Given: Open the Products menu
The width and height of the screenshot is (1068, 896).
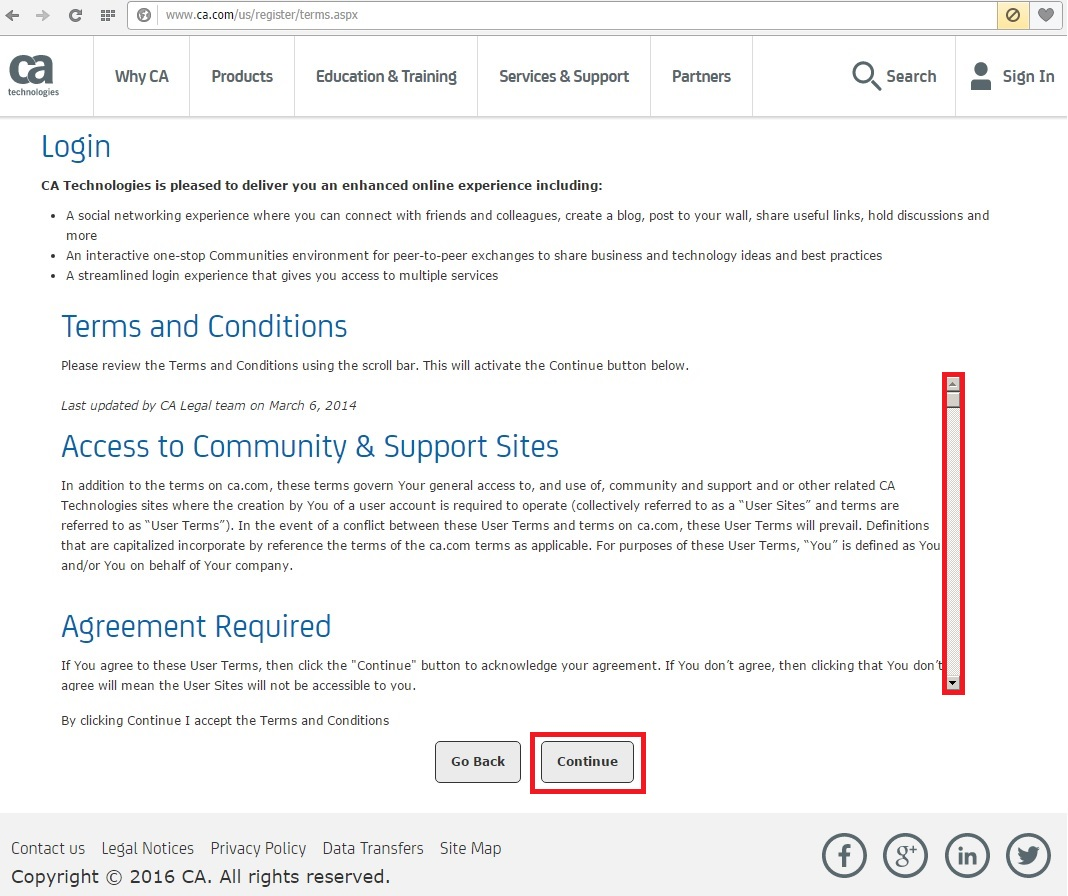Looking at the screenshot, I should [x=242, y=76].
